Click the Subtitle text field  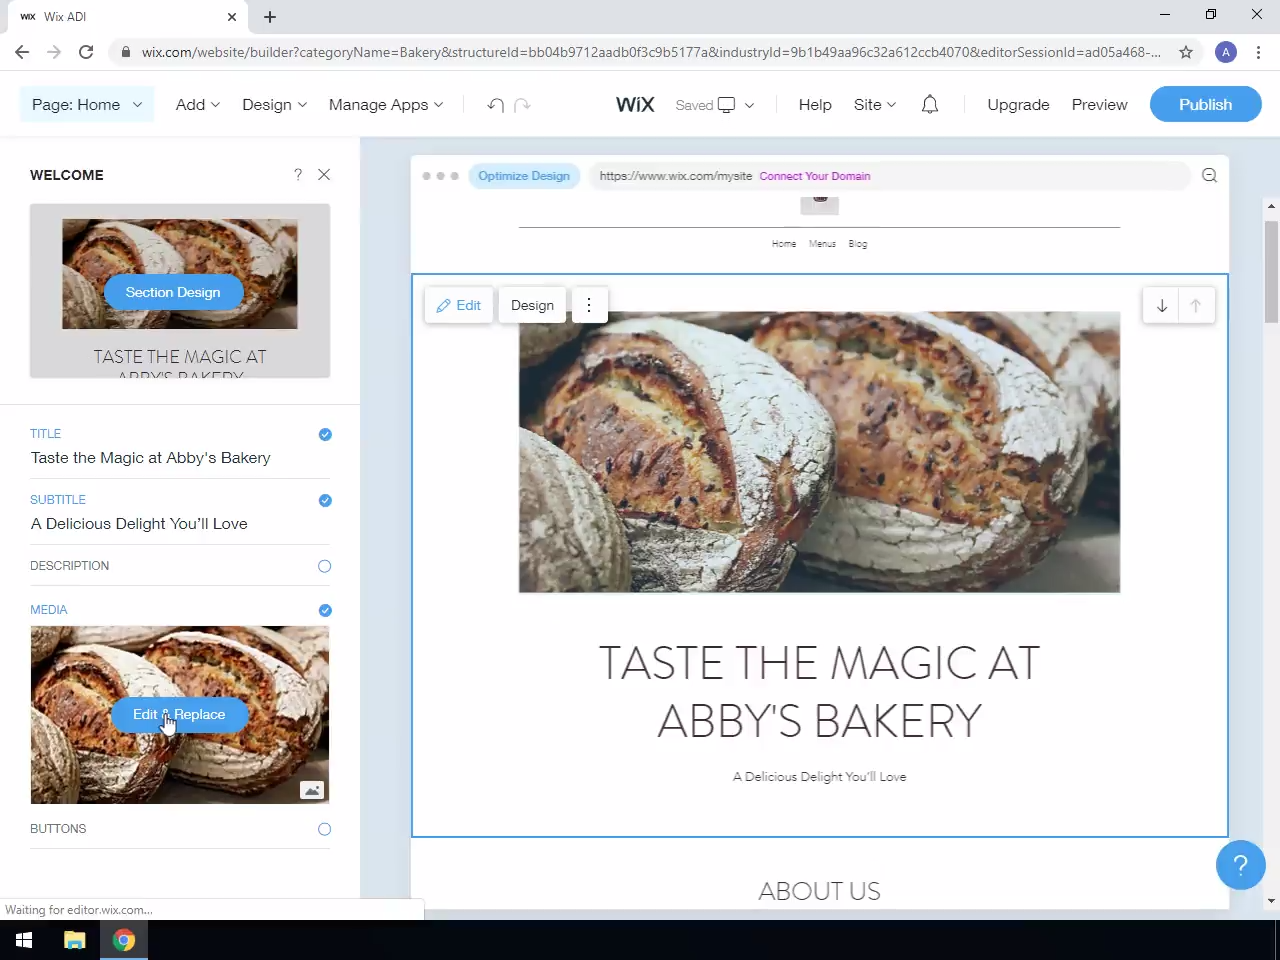pos(180,524)
